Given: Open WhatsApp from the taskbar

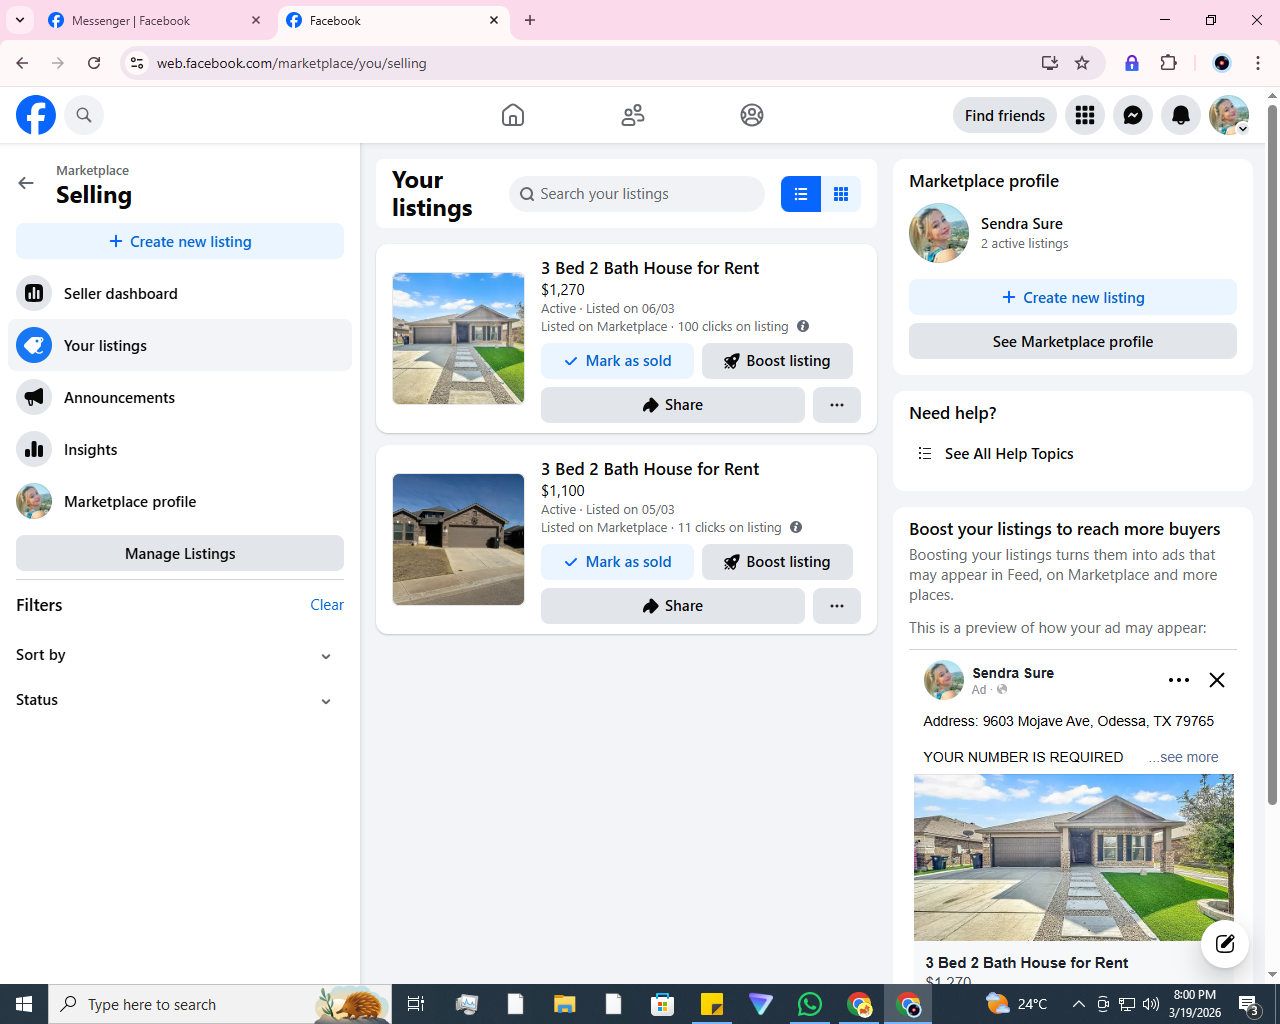Looking at the screenshot, I should [810, 1004].
